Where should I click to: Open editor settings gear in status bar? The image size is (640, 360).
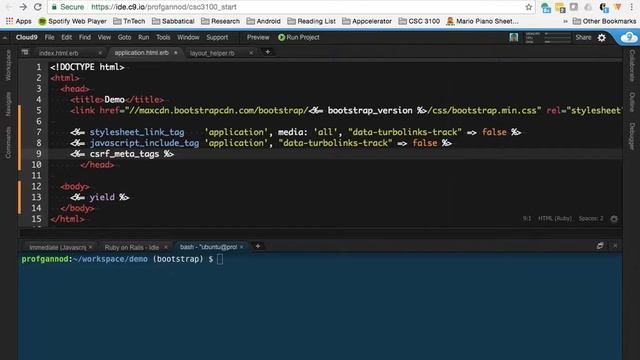[x=614, y=219]
